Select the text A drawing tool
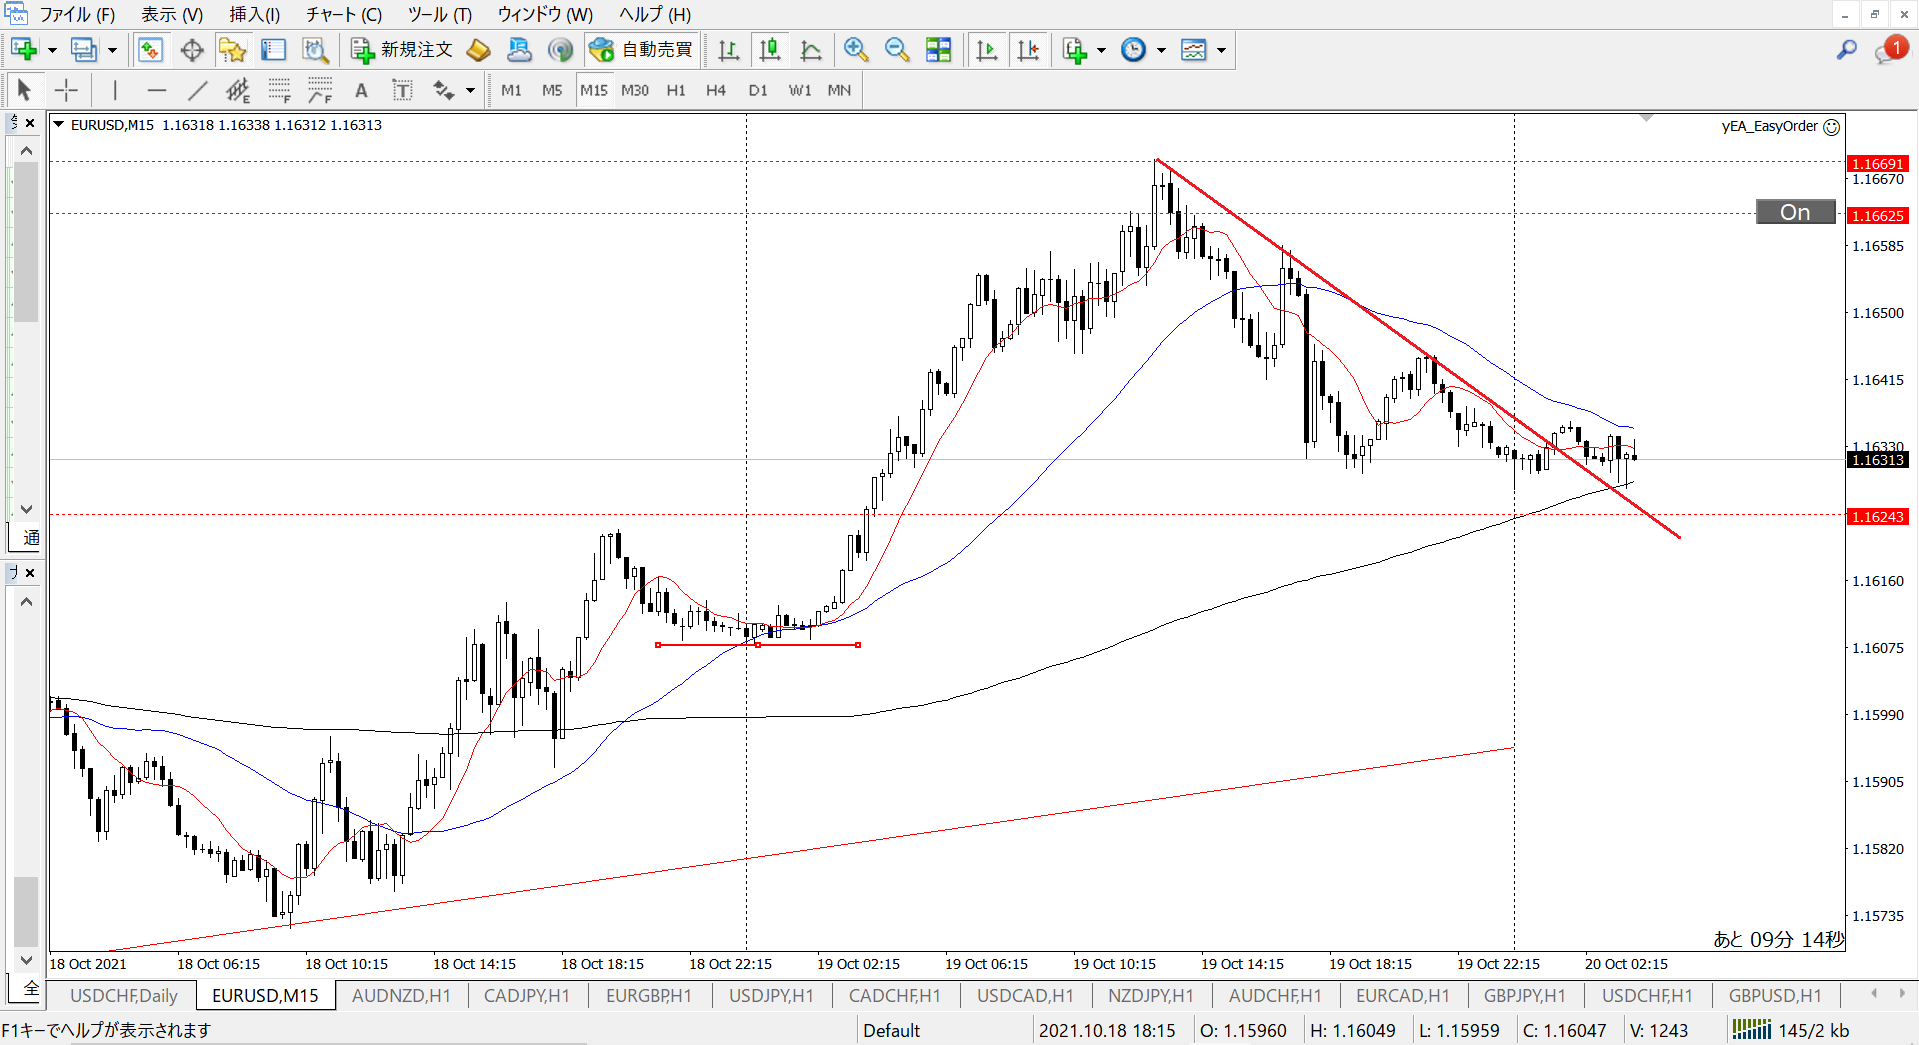Screen dimensions: 1919x1045 361,90
